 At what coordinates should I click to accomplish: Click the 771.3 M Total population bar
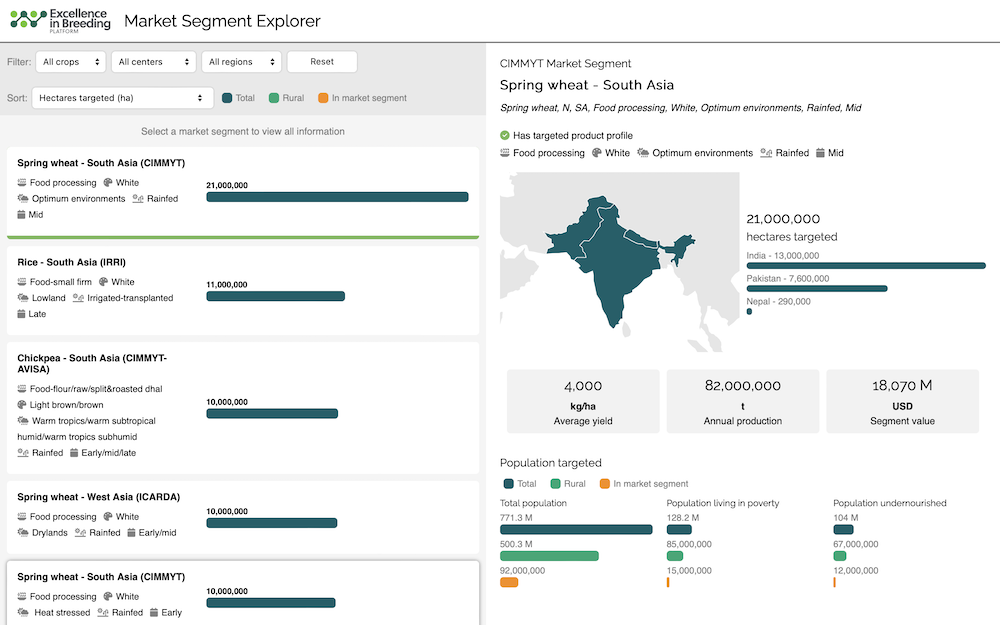576,529
